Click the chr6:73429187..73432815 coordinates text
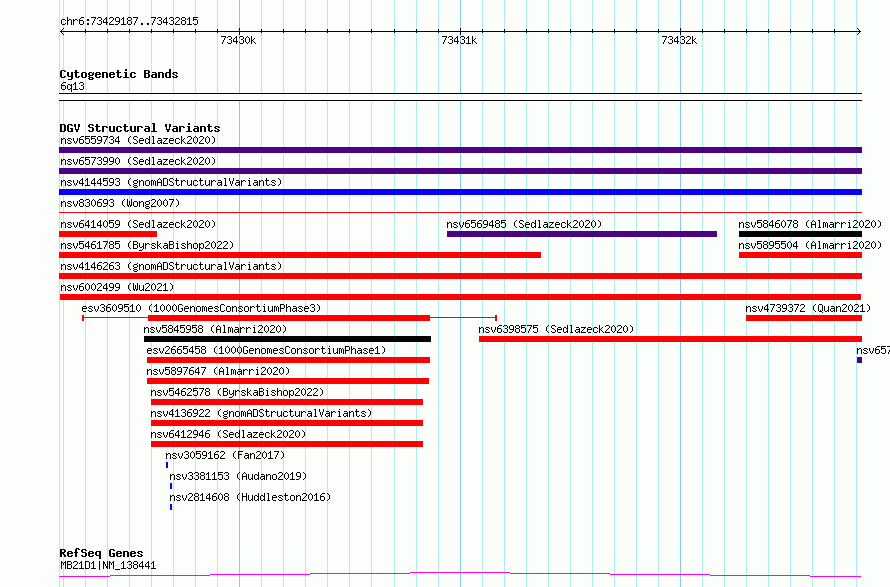Image resolution: width=890 pixels, height=587 pixels. [x=129, y=22]
